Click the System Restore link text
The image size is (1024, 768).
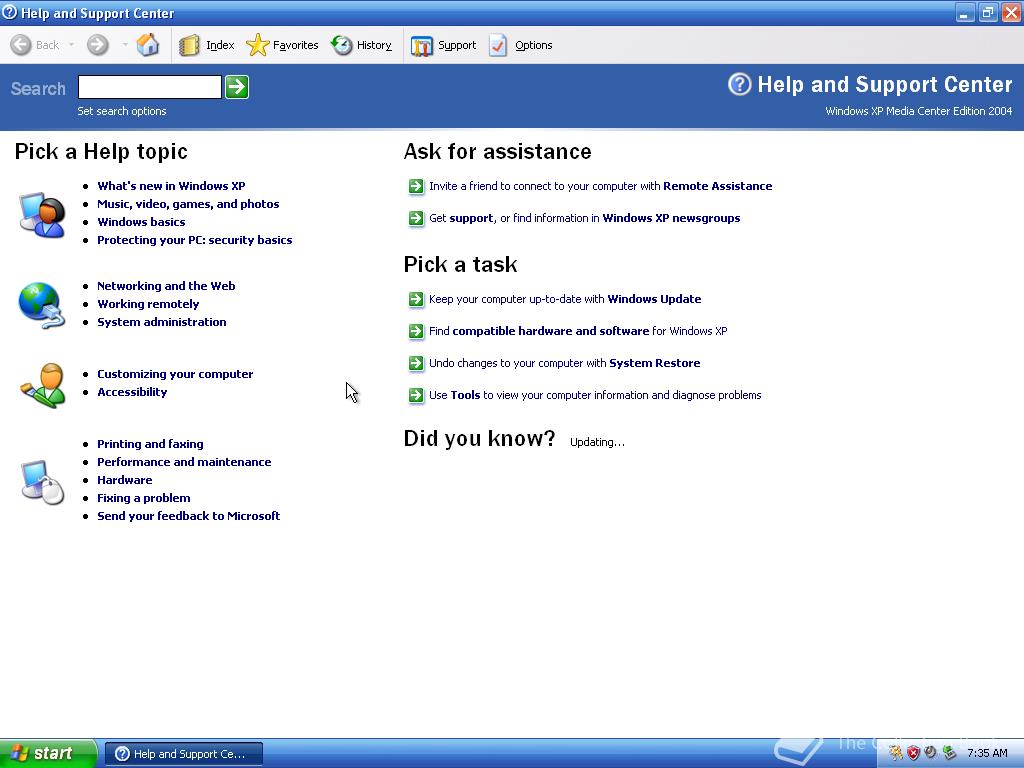(654, 363)
